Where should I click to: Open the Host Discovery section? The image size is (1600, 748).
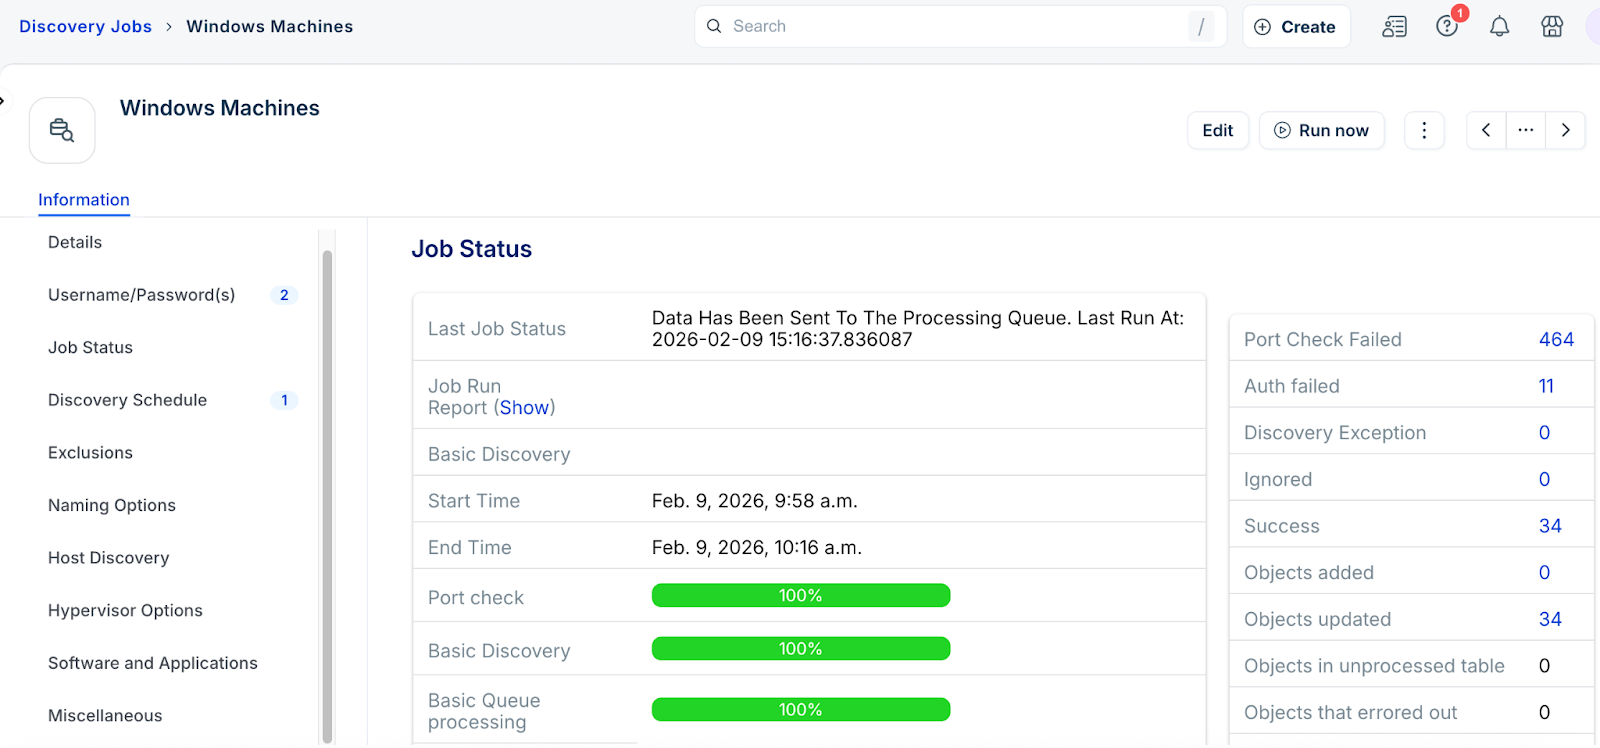(108, 558)
